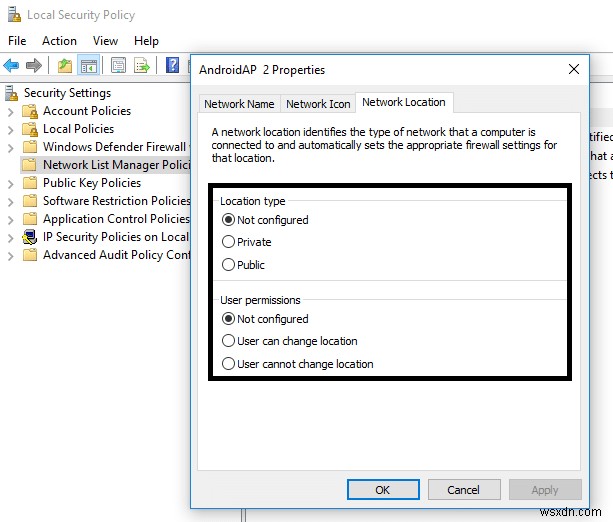613x522 pixels.
Task: Click the Forward arrow toolbar icon
Action: [x=34, y=65]
